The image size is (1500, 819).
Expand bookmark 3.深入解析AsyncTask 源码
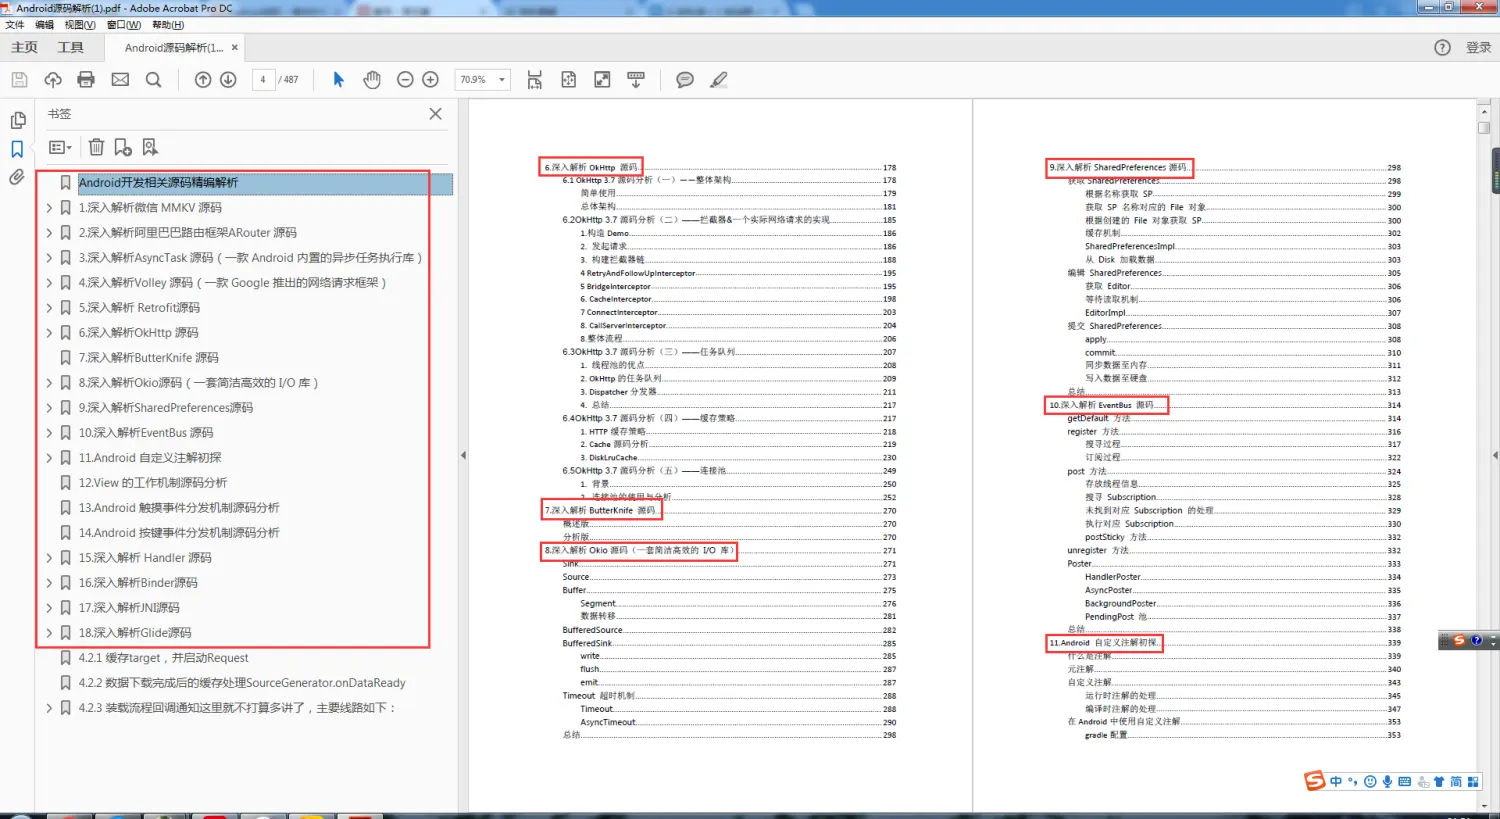pyautogui.click(x=49, y=258)
